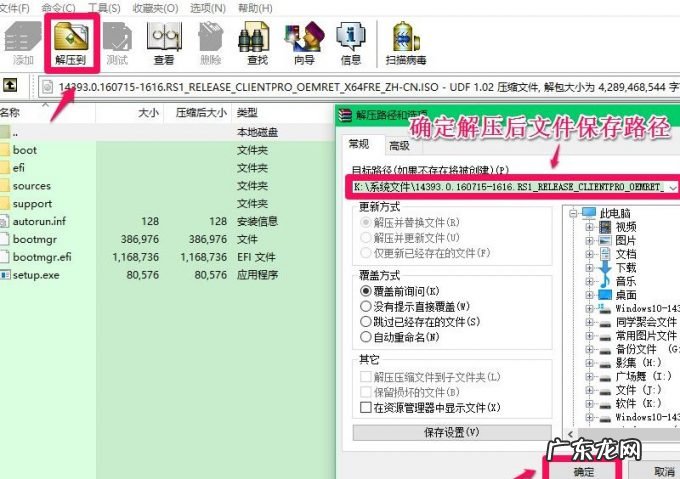The height and width of the screenshot is (479, 680).
Task: Click the sources folder icon
Action: point(4,186)
